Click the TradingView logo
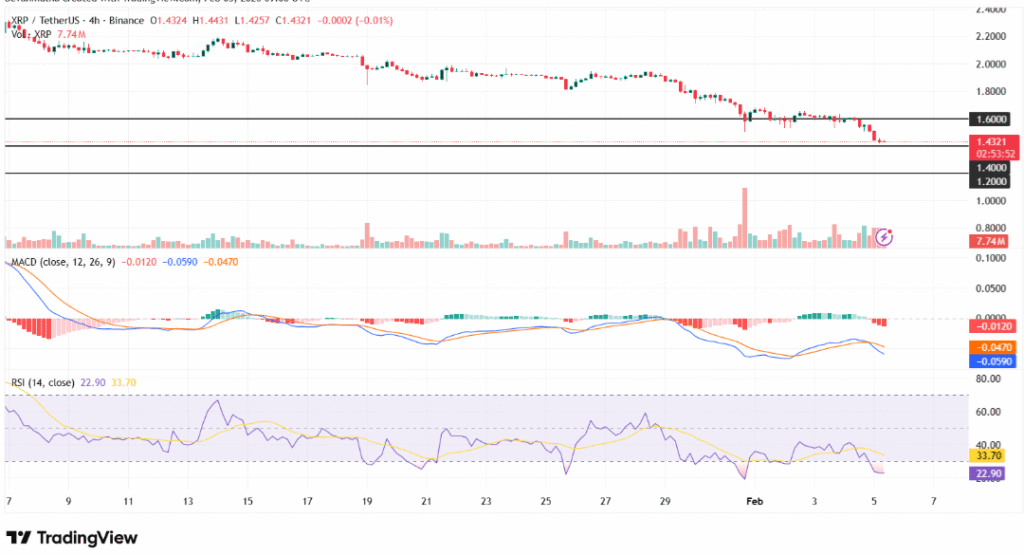Viewport: 1024px width, 555px height. (72, 537)
